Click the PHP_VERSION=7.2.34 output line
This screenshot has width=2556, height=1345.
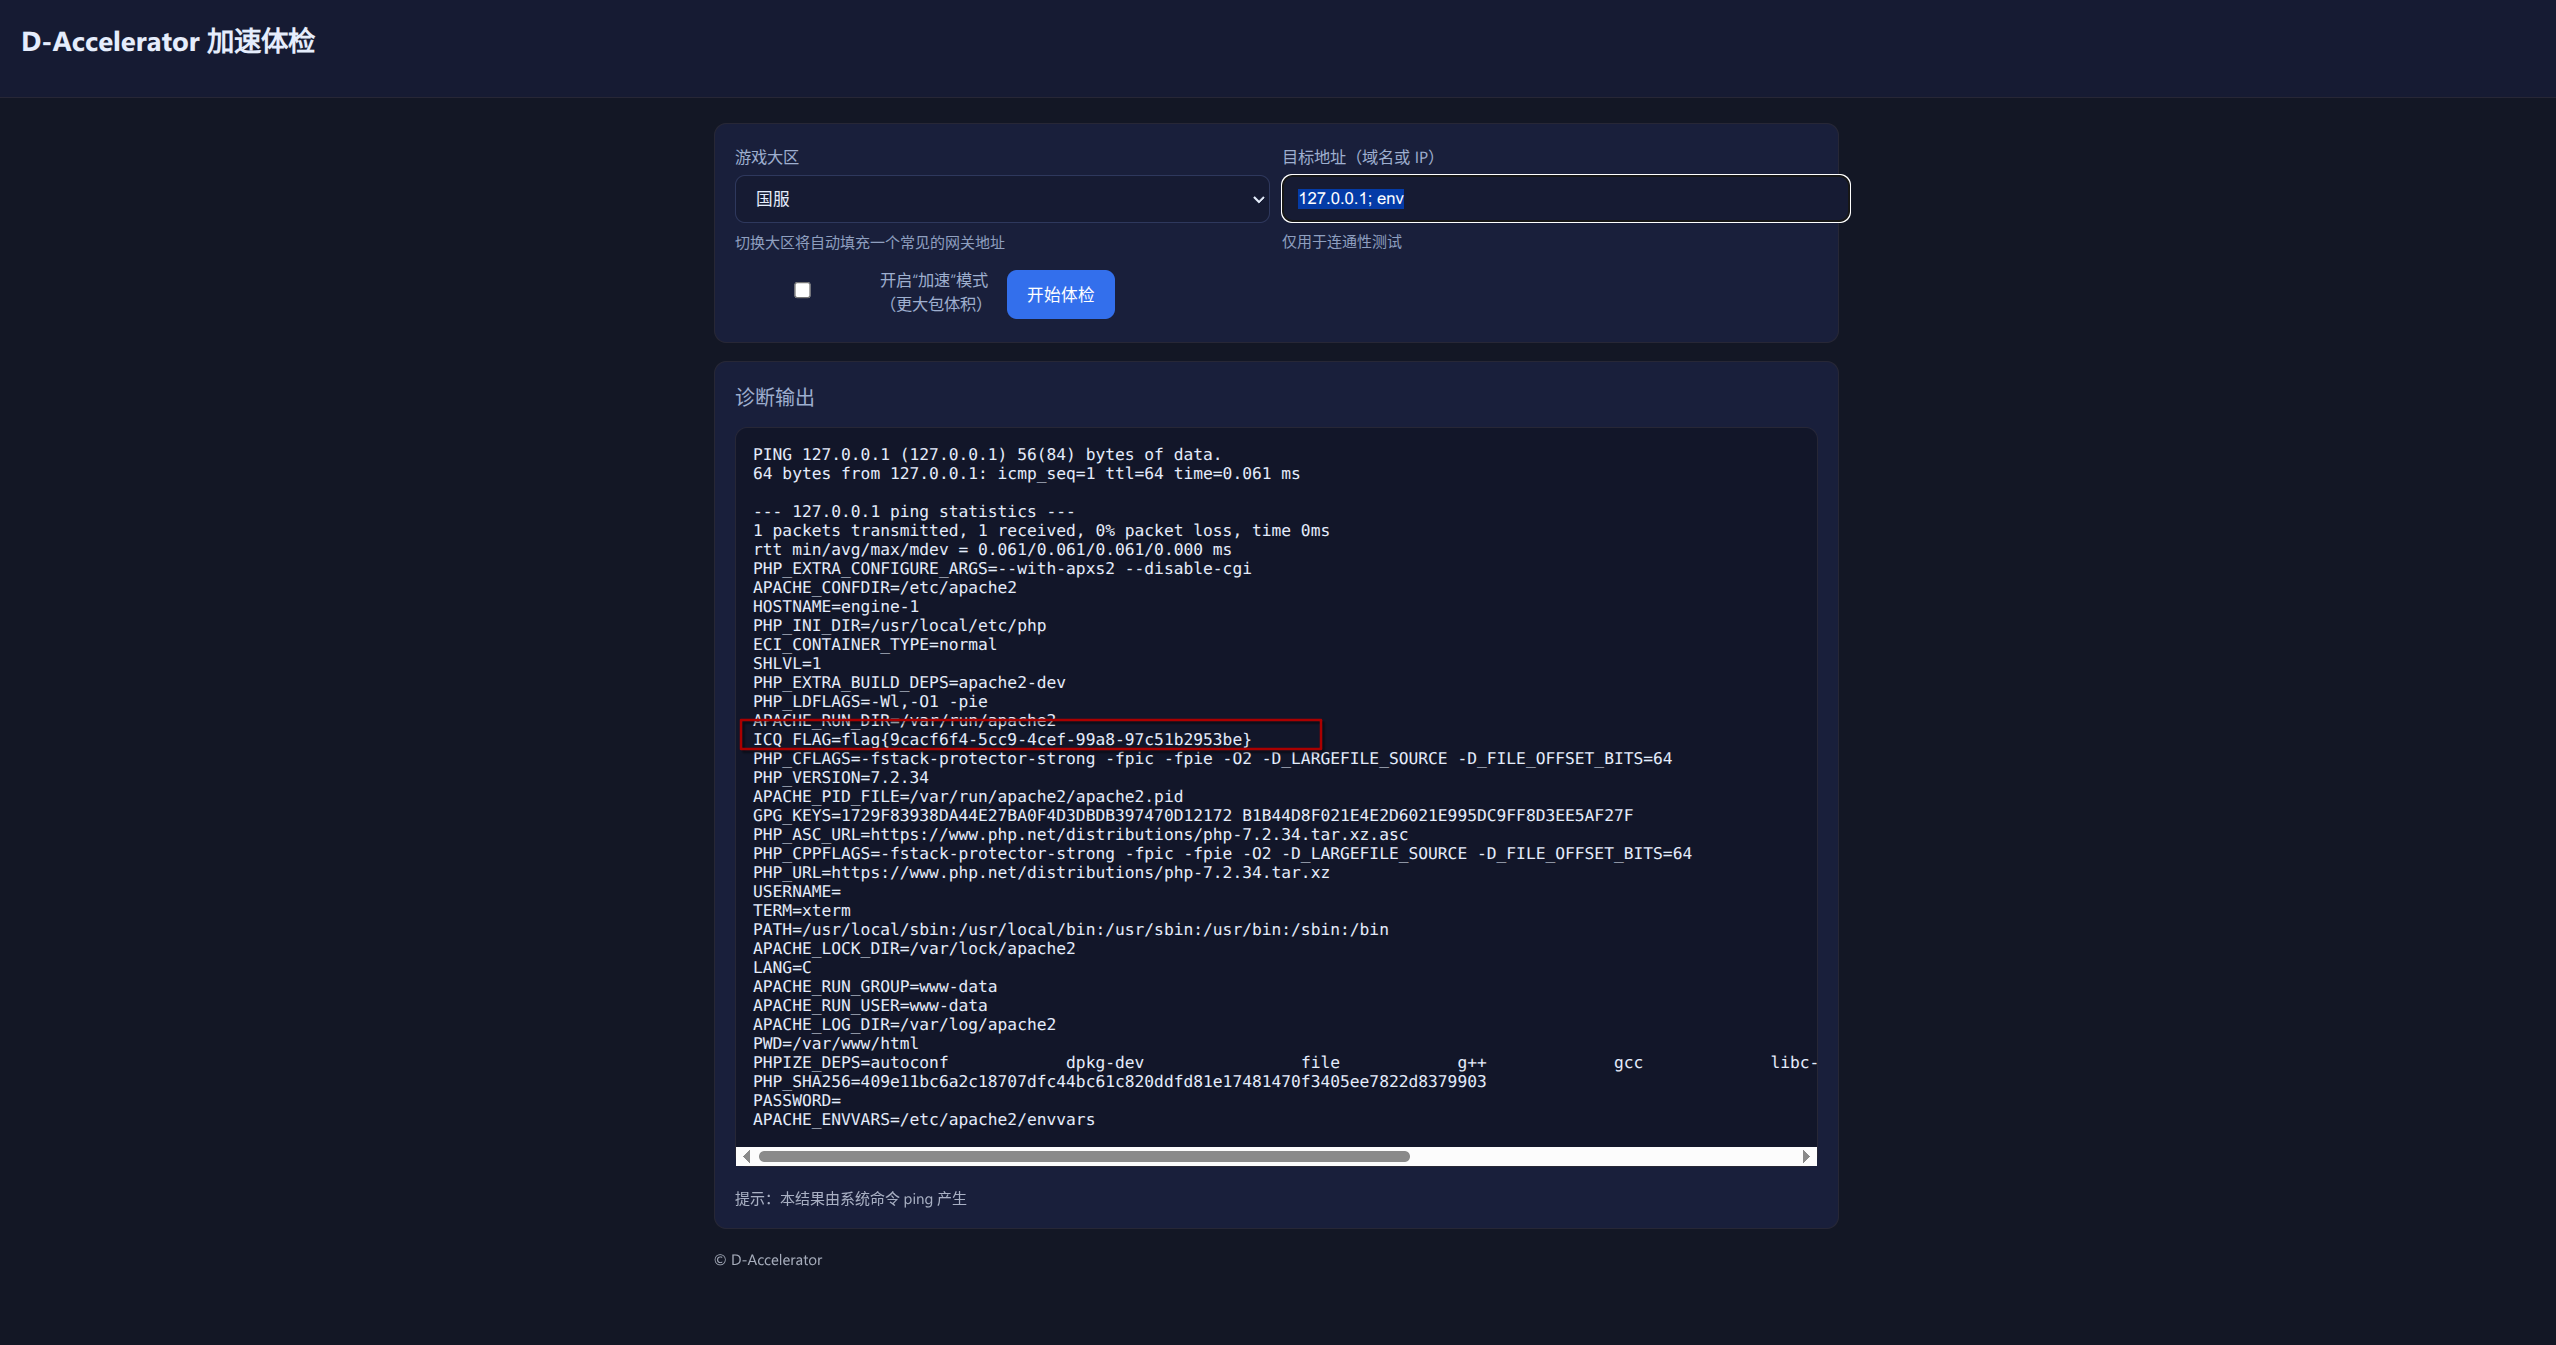(x=841, y=778)
